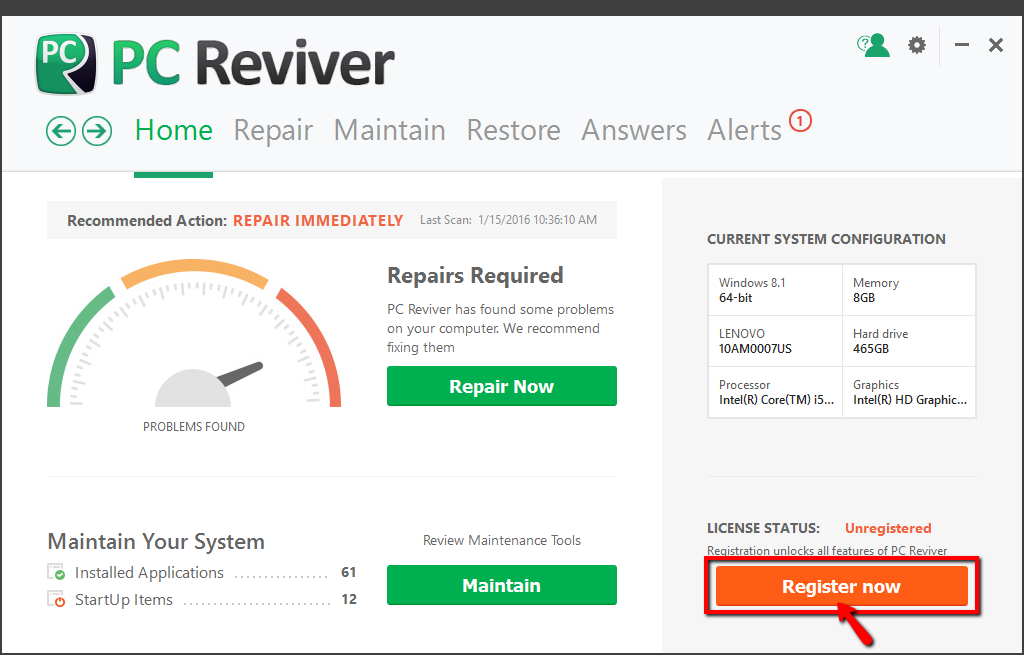Click the StartUp Items count 12
The image size is (1024, 655).
(x=349, y=599)
